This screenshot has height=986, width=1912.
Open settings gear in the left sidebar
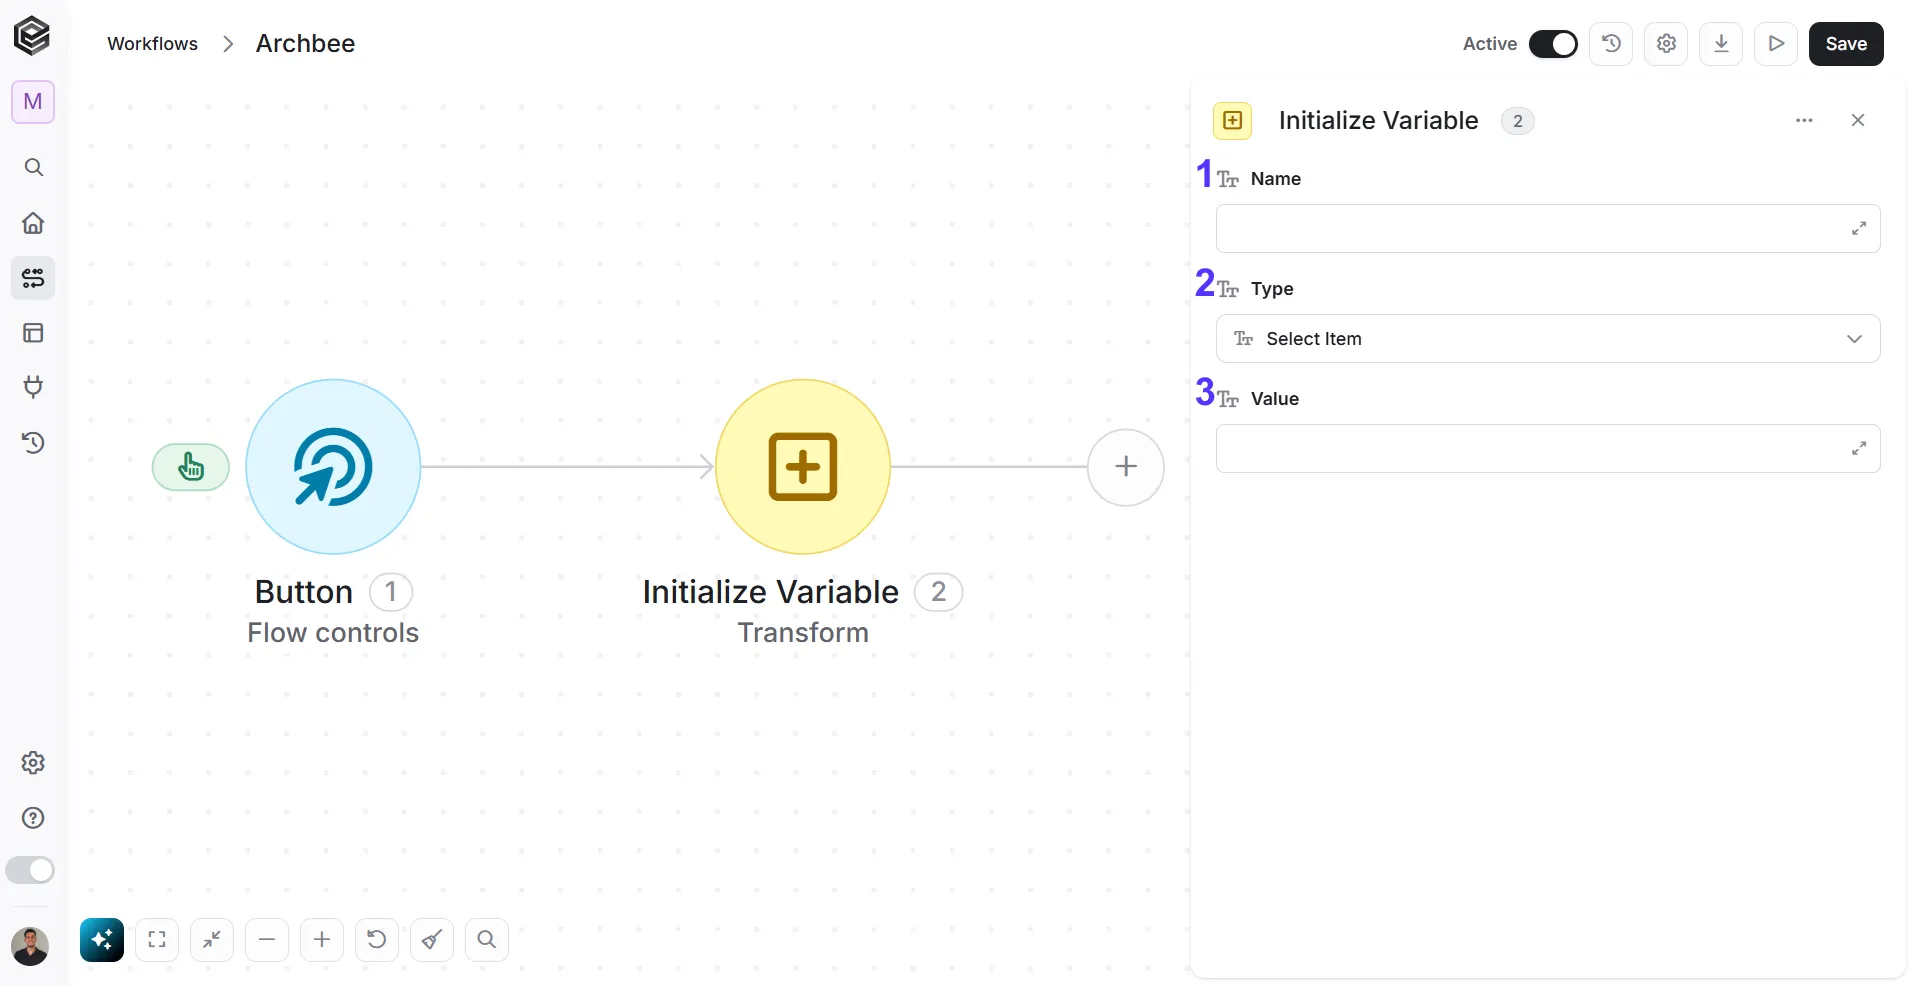33,763
